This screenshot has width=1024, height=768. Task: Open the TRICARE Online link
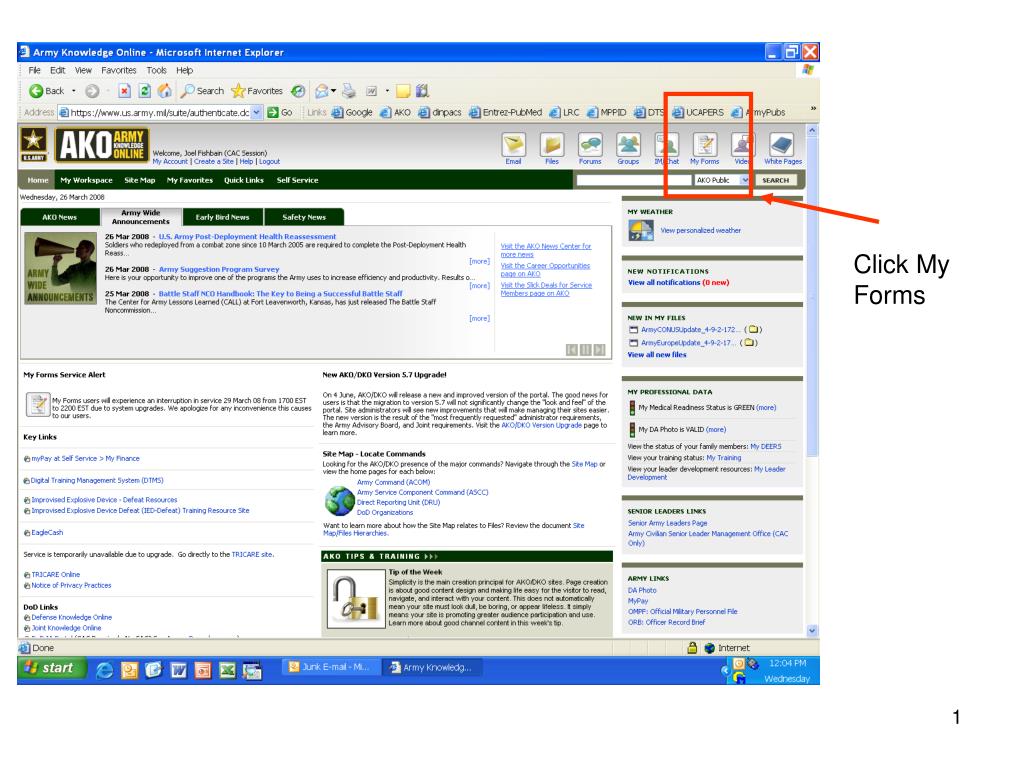pyautogui.click(x=56, y=575)
